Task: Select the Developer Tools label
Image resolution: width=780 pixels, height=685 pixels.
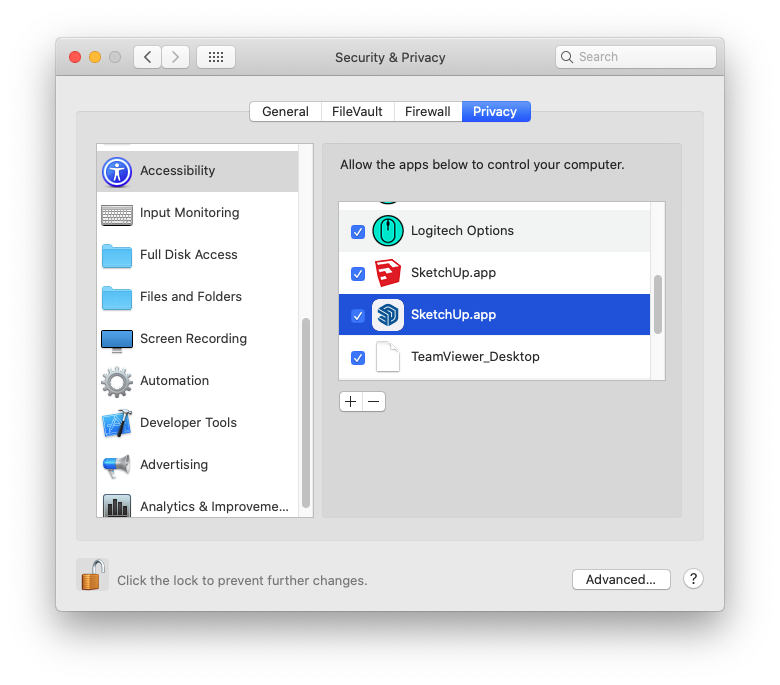Action: [189, 422]
